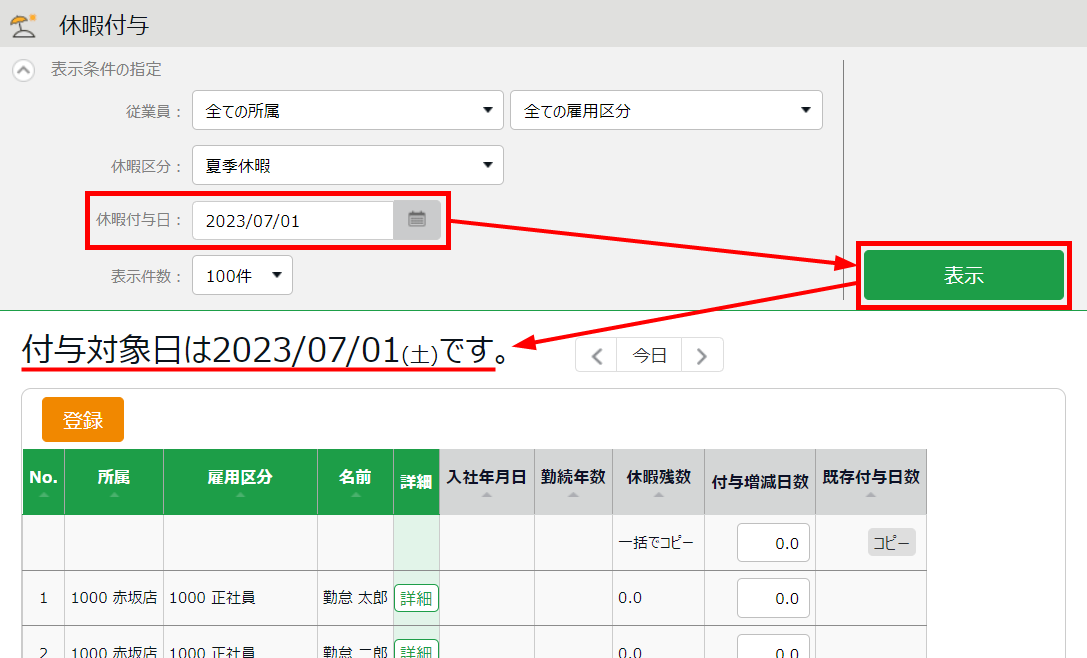The image size is (1087, 658).
Task: Open the 全ての雇用区分 dropdown
Action: tap(666, 111)
